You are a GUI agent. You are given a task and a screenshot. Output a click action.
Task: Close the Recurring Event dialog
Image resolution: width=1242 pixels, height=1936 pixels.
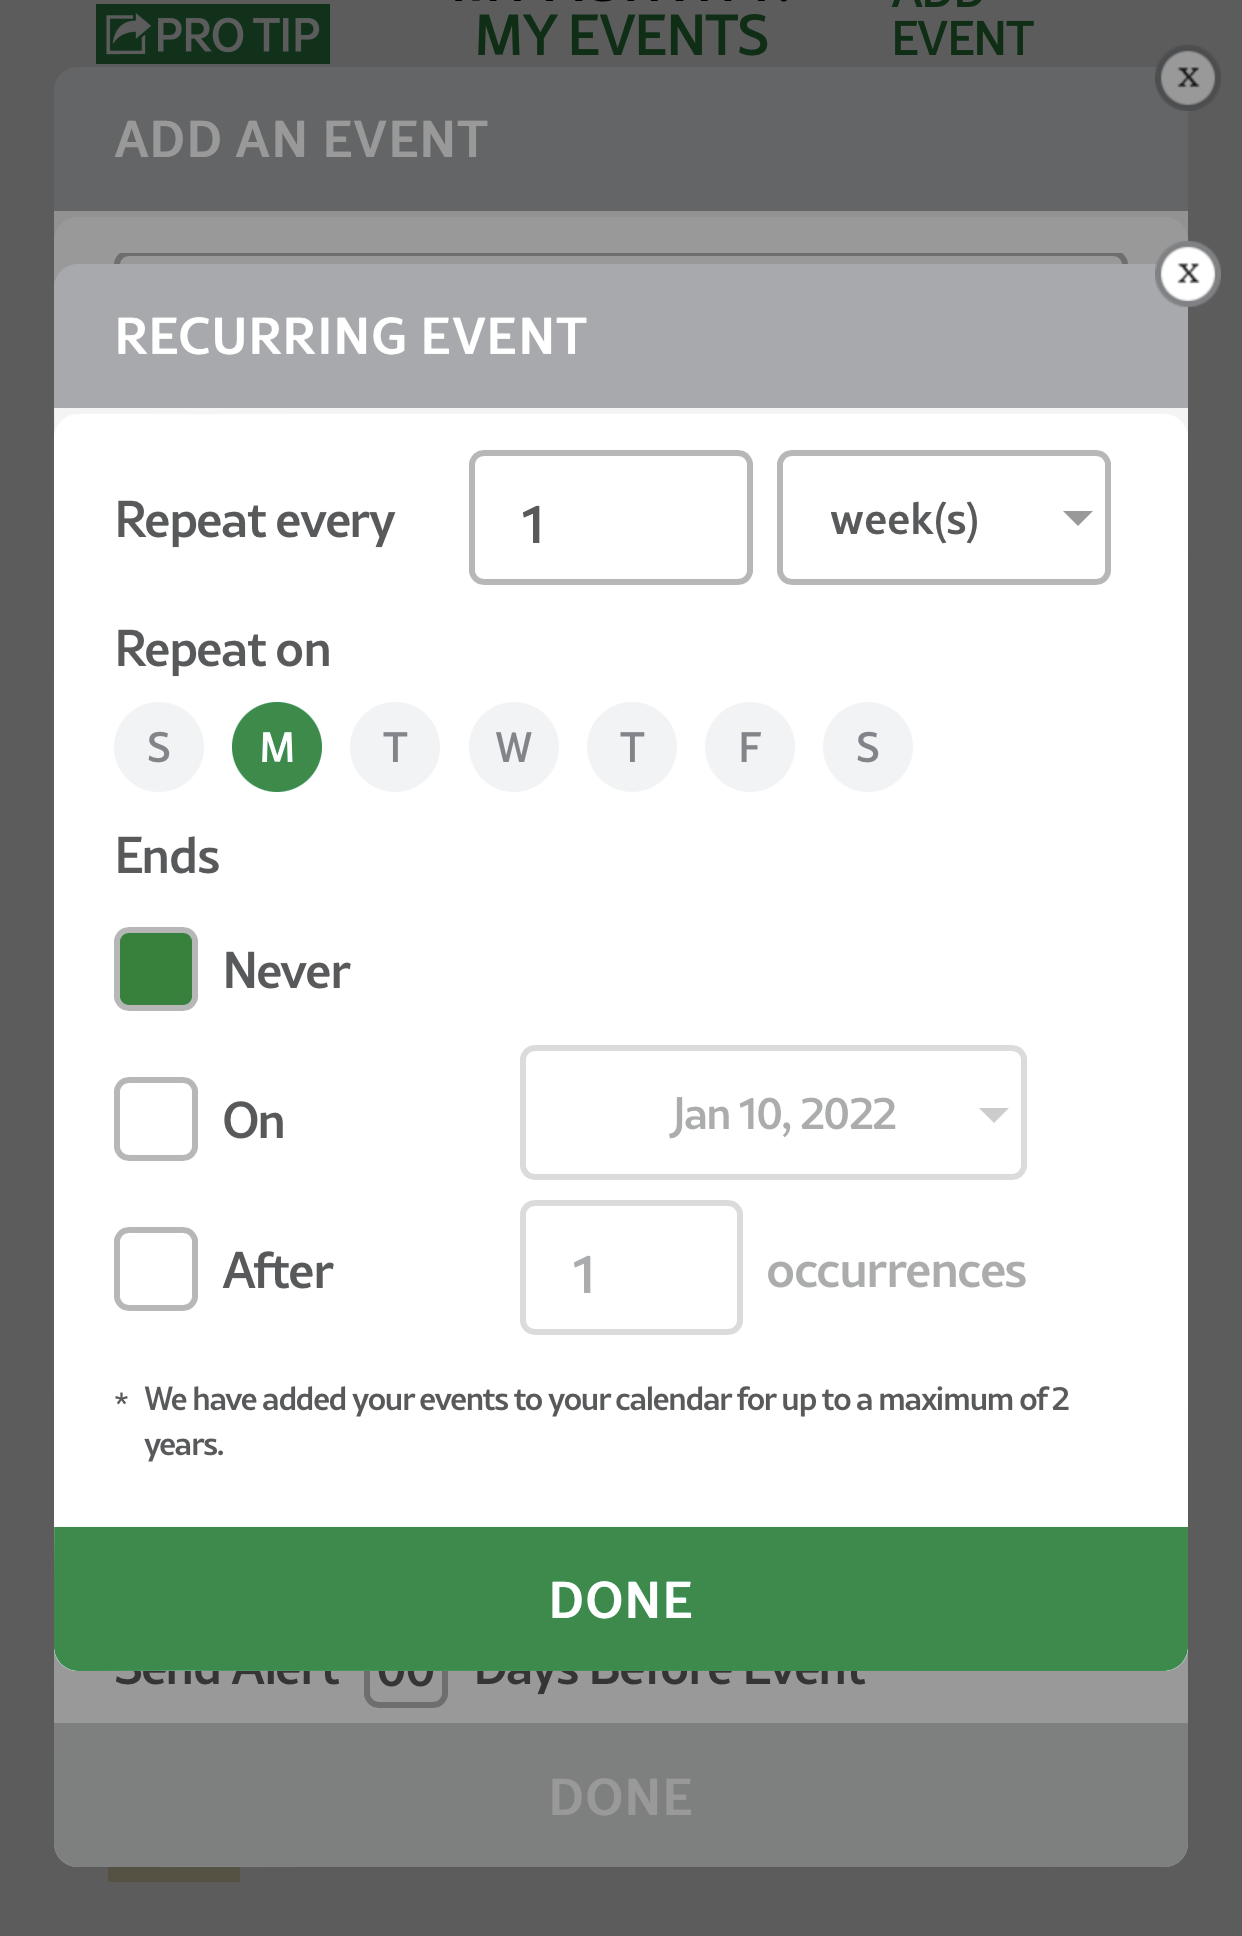[1187, 273]
